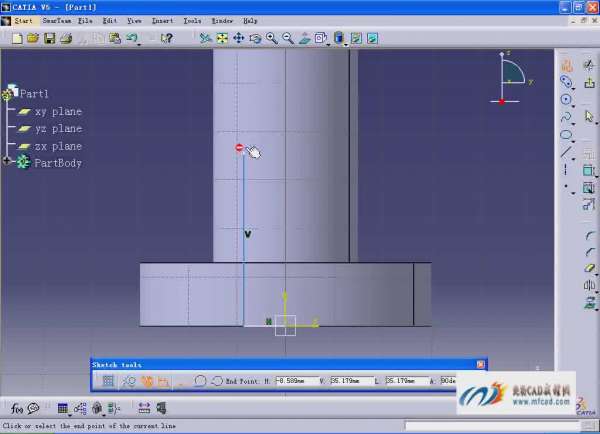Close the Sketch tools toolbar
The height and width of the screenshot is (434, 600).
point(481,365)
